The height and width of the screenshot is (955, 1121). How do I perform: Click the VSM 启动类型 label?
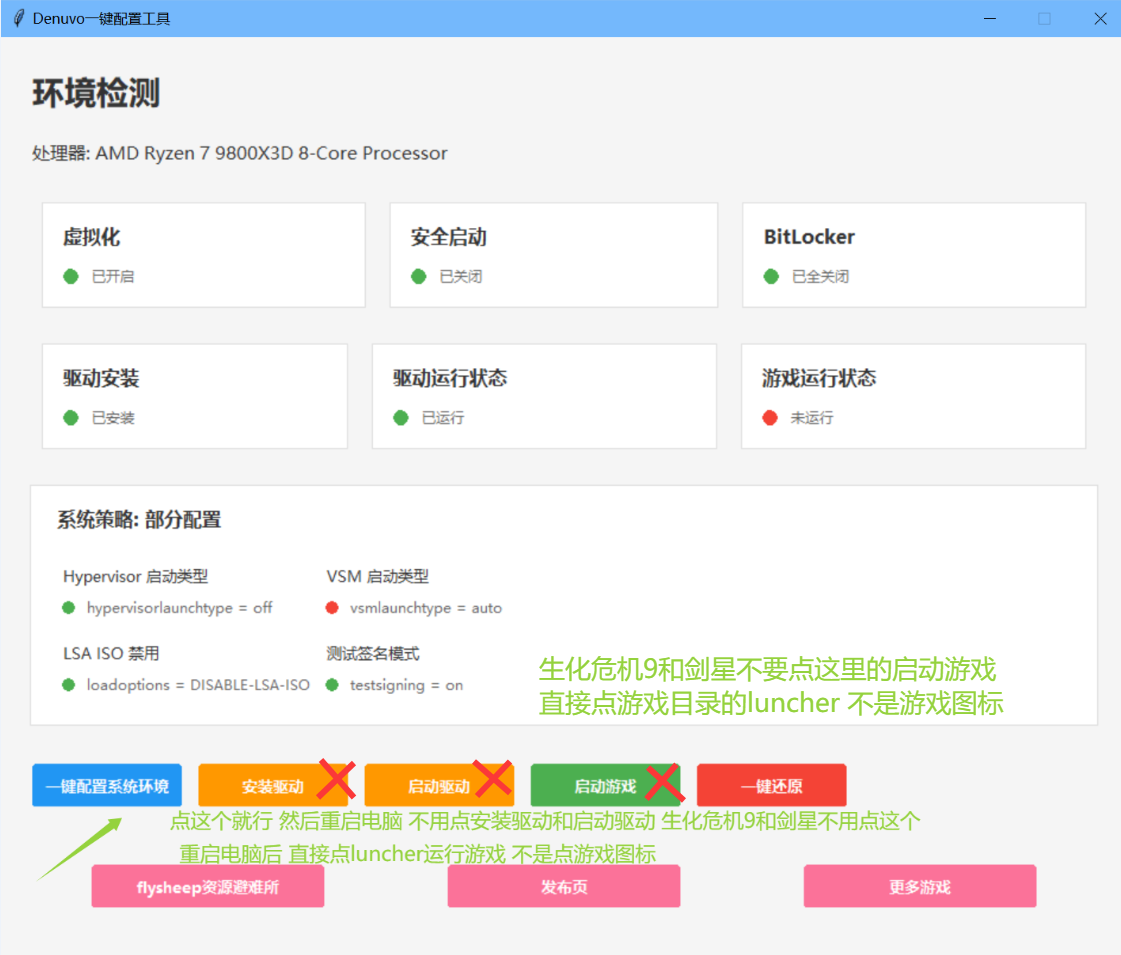pyautogui.click(x=377, y=576)
